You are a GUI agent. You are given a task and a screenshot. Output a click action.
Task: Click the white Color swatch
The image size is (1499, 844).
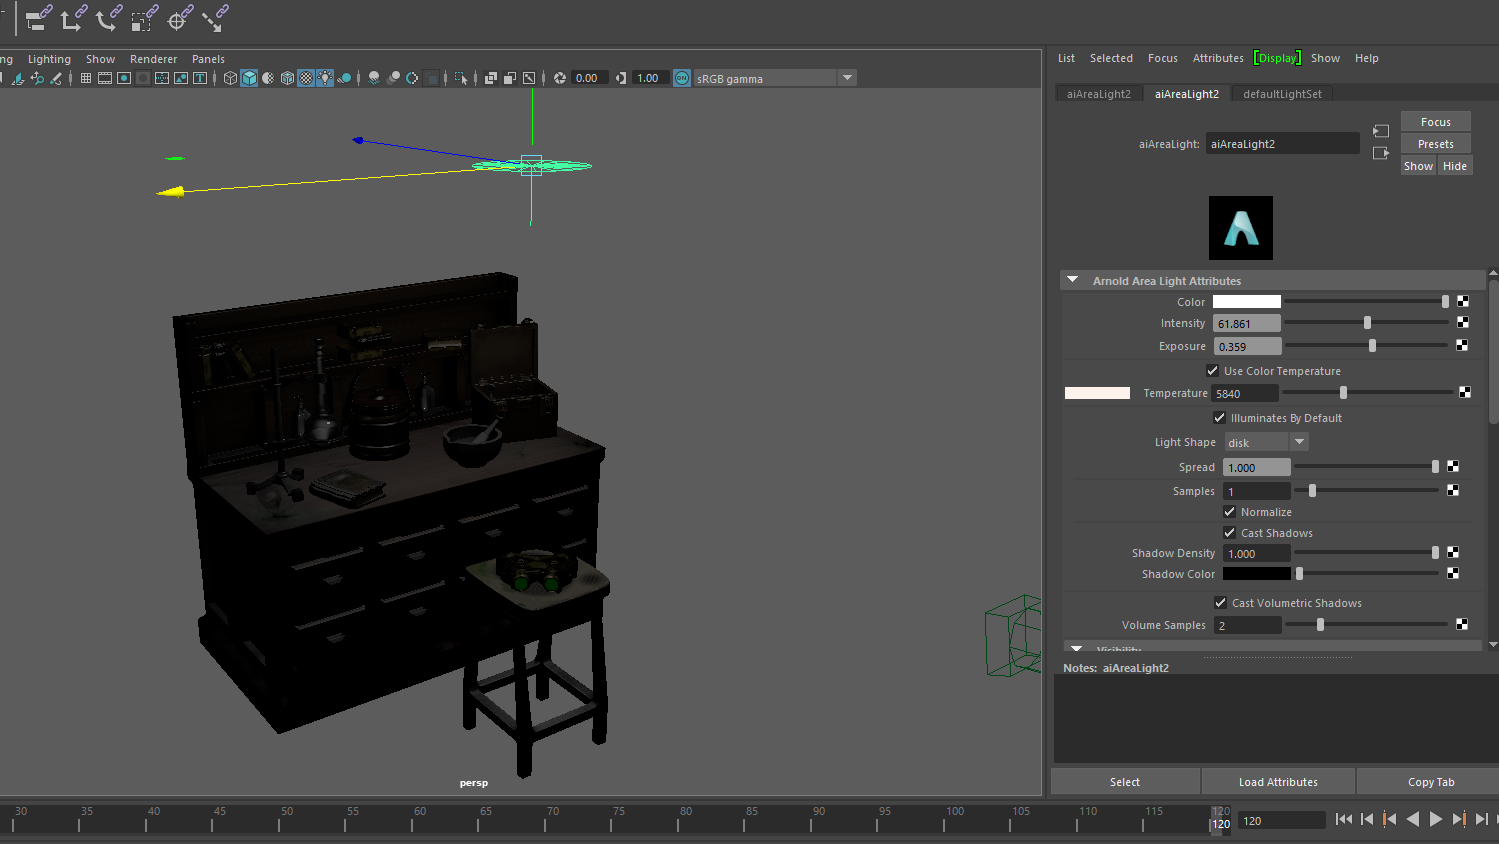1246,302
